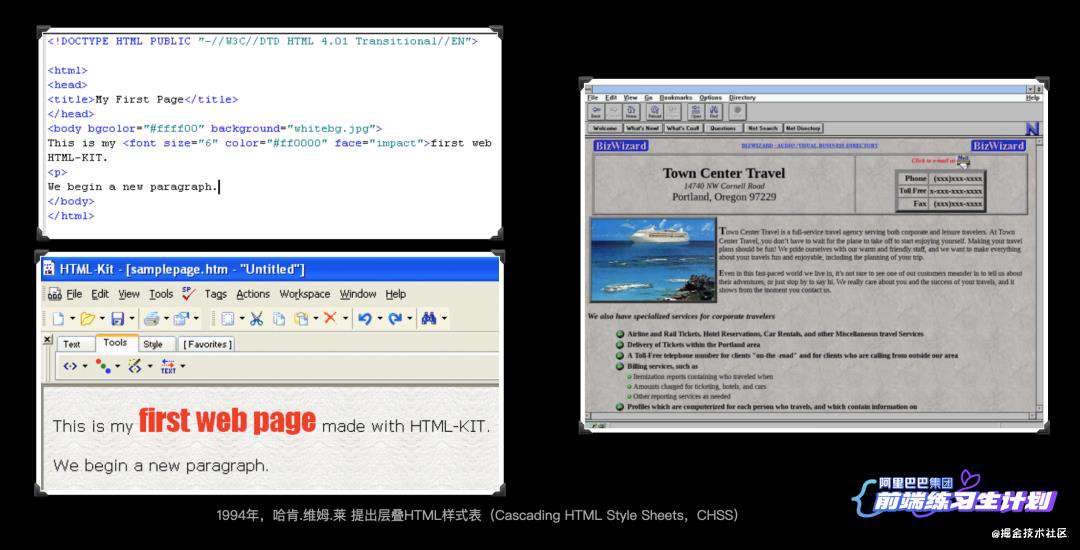The width and height of the screenshot is (1080, 550).
Task: Click the Paste clipboard icon
Action: tap(302, 319)
